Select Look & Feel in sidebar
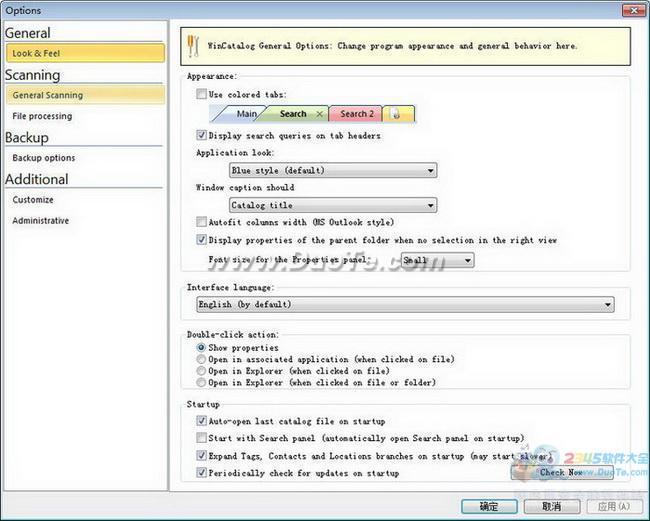The width and height of the screenshot is (650, 521). 85,53
